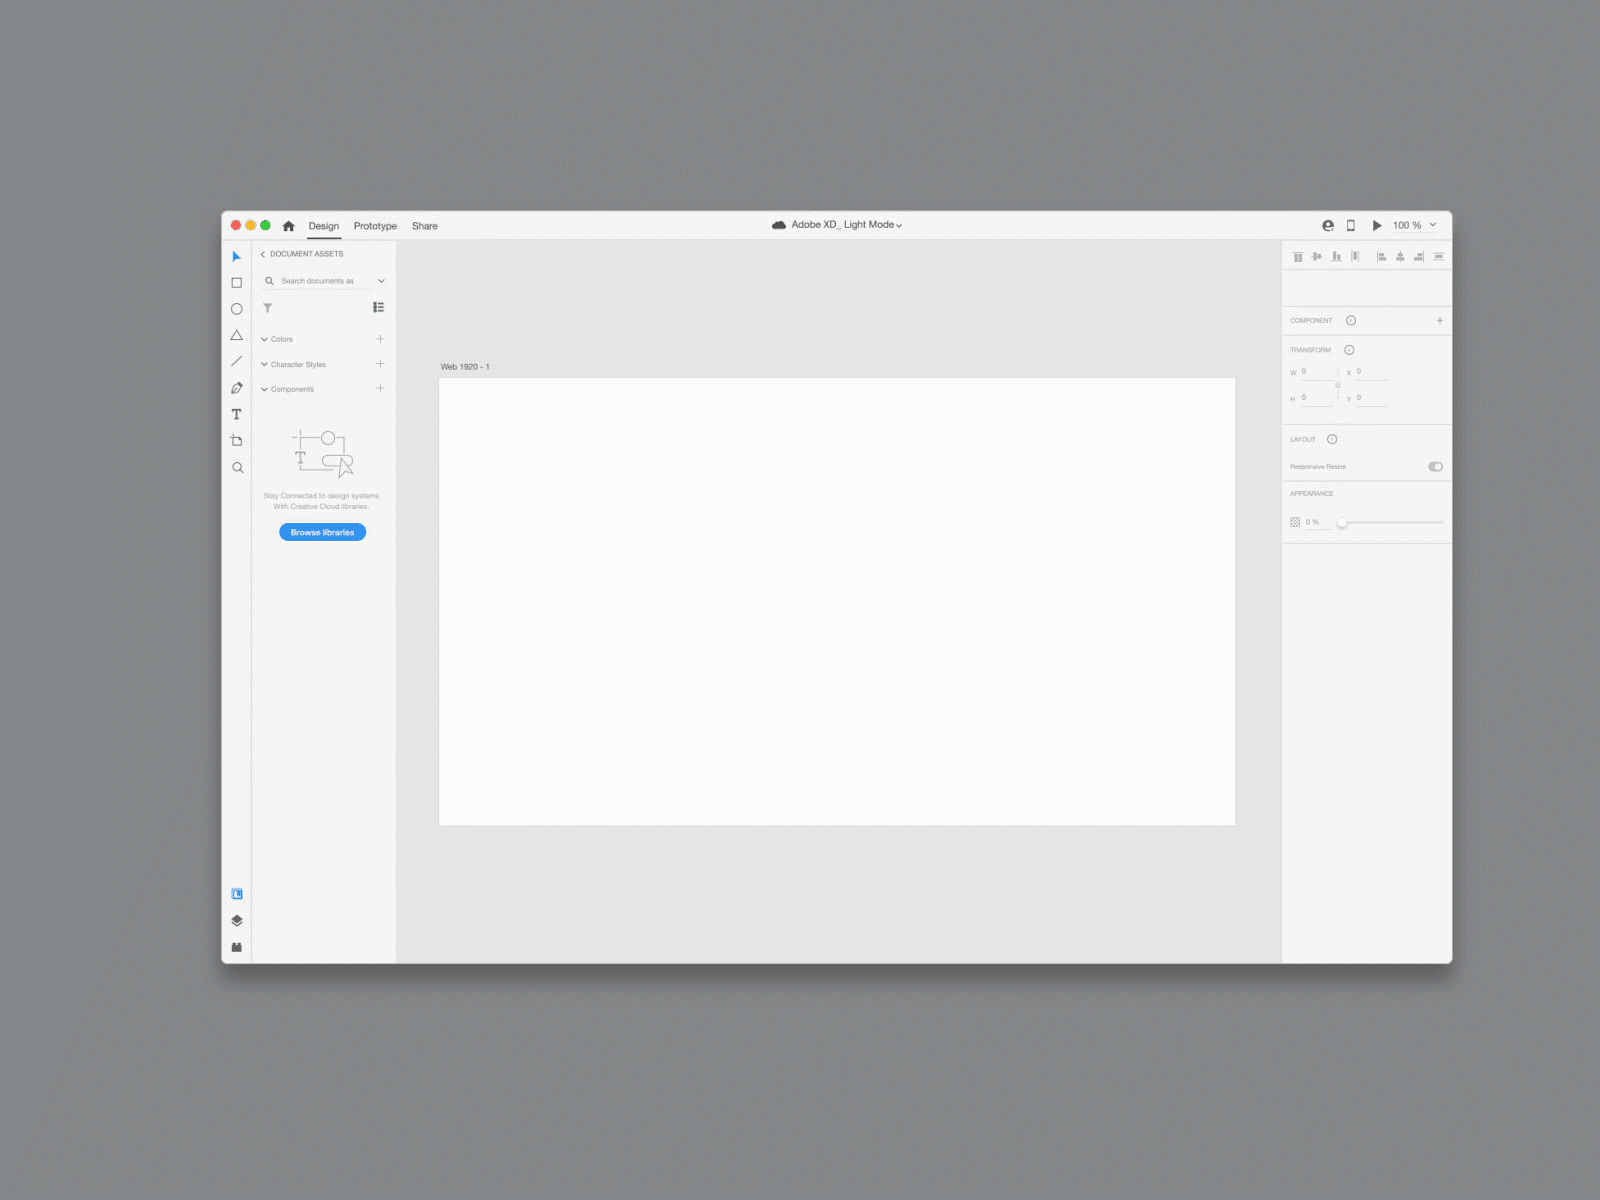Screen dimensions: 1600x1200
Task: Toggle Responsive Resize switch
Action: tap(1436, 467)
